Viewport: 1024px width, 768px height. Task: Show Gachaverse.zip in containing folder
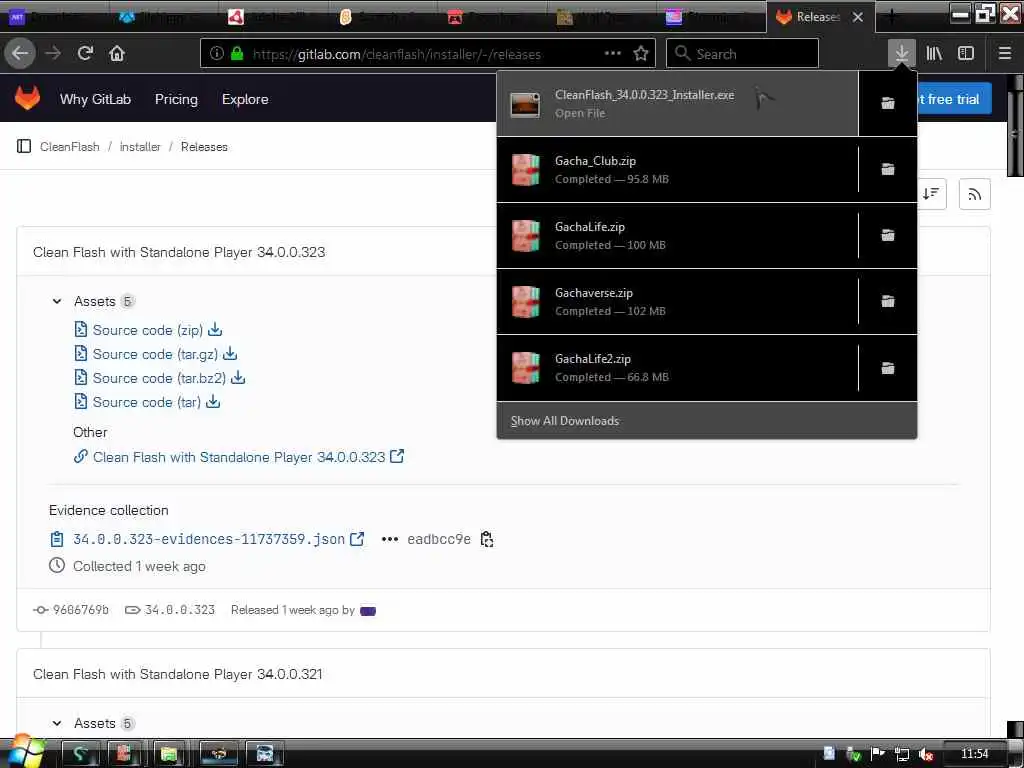(888, 301)
